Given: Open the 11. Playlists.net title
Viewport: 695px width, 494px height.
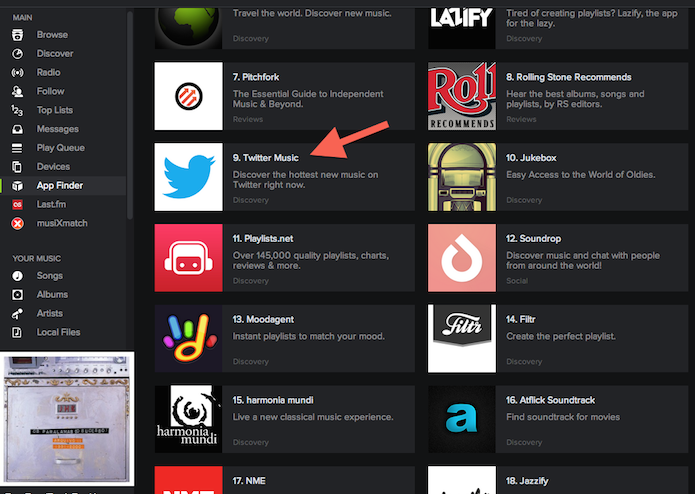Looking at the screenshot, I should 263,239.
